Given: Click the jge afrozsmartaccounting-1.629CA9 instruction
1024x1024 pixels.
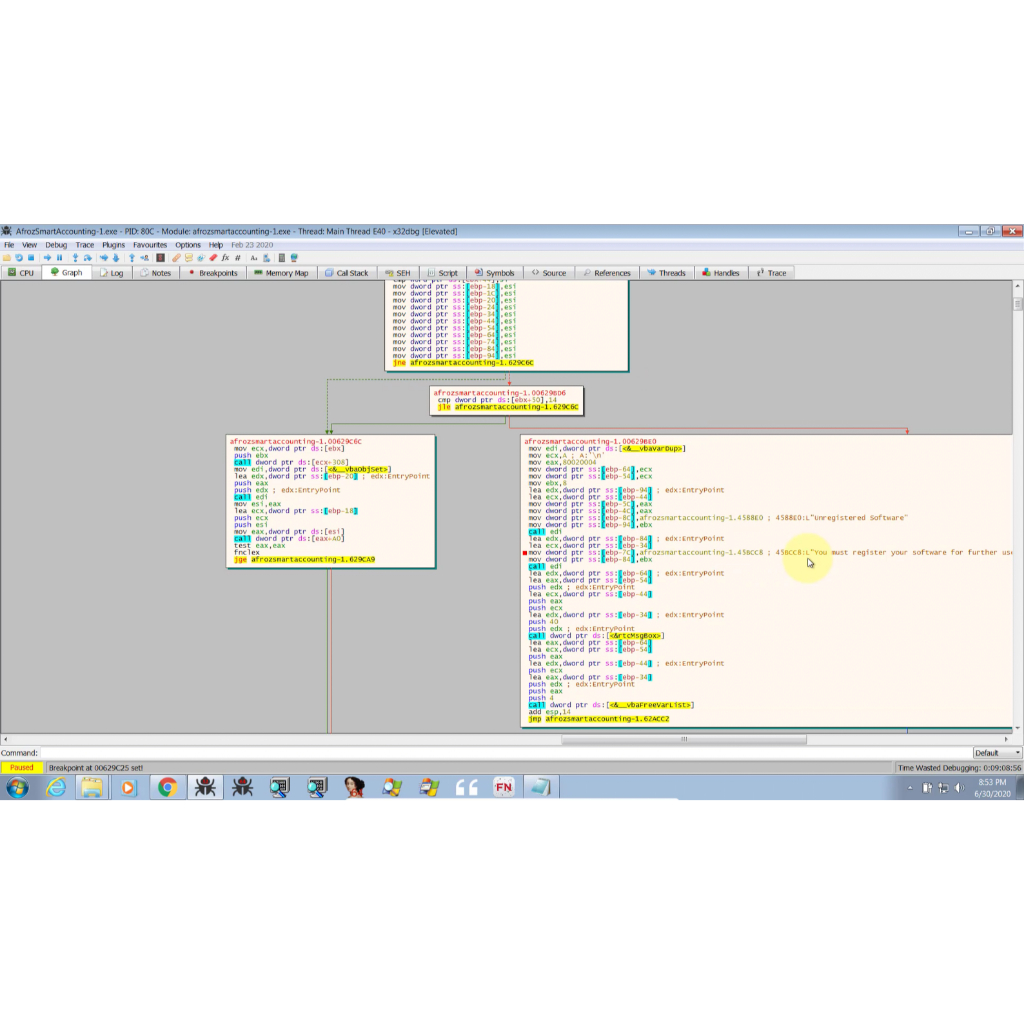Looking at the screenshot, I should (304, 560).
